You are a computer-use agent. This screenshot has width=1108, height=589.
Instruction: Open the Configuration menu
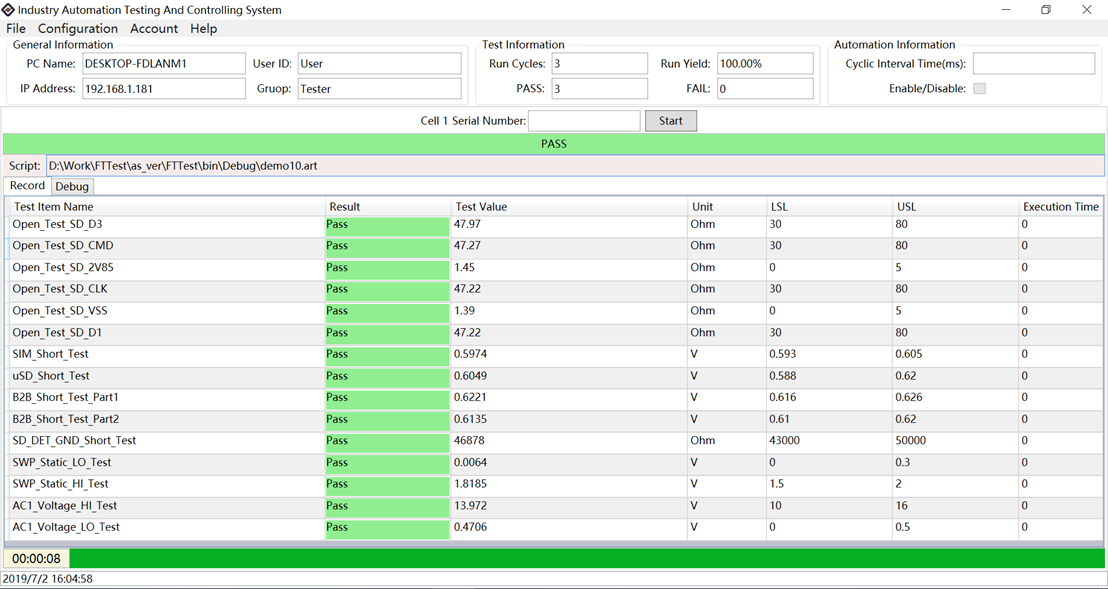[77, 29]
